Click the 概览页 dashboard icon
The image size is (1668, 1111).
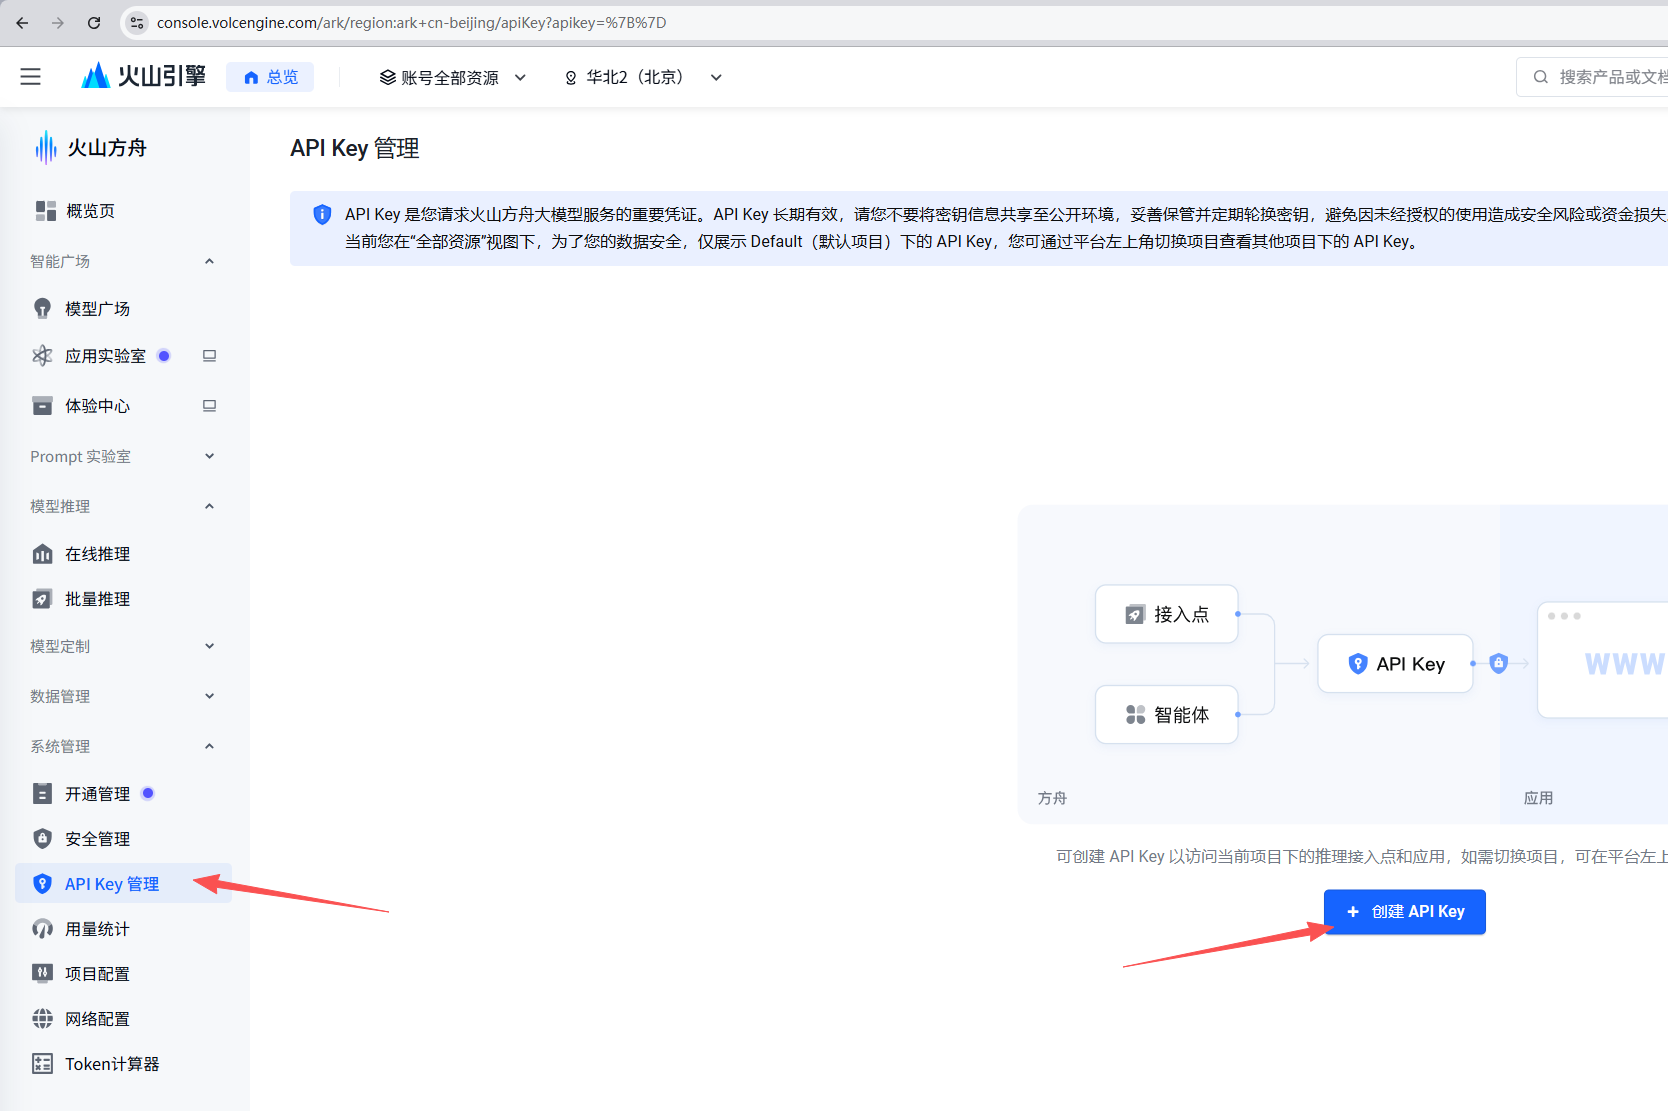[45, 211]
